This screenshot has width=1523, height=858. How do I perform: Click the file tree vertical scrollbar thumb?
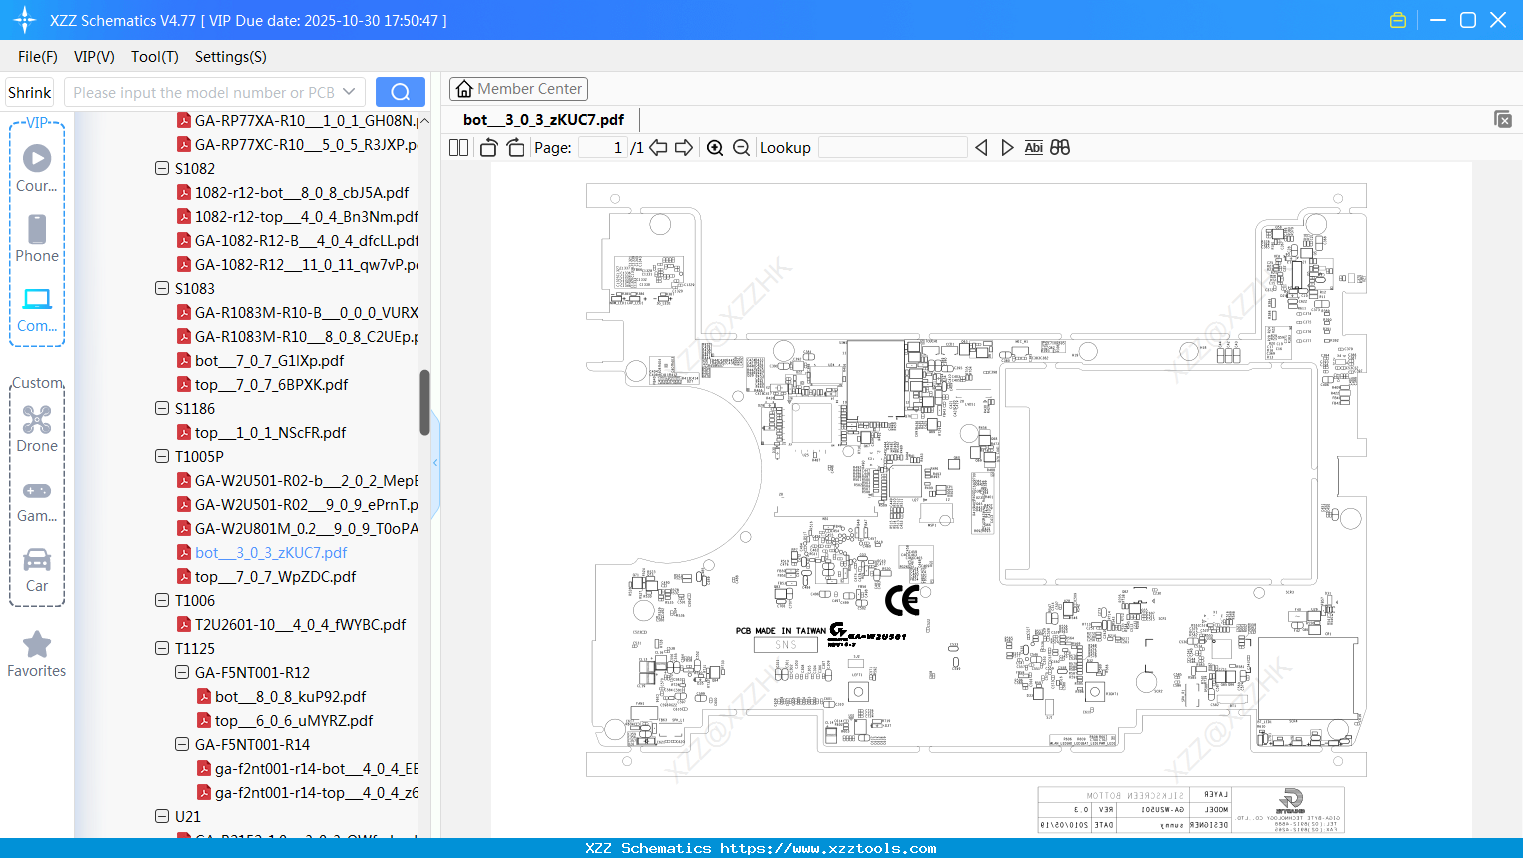point(424,403)
